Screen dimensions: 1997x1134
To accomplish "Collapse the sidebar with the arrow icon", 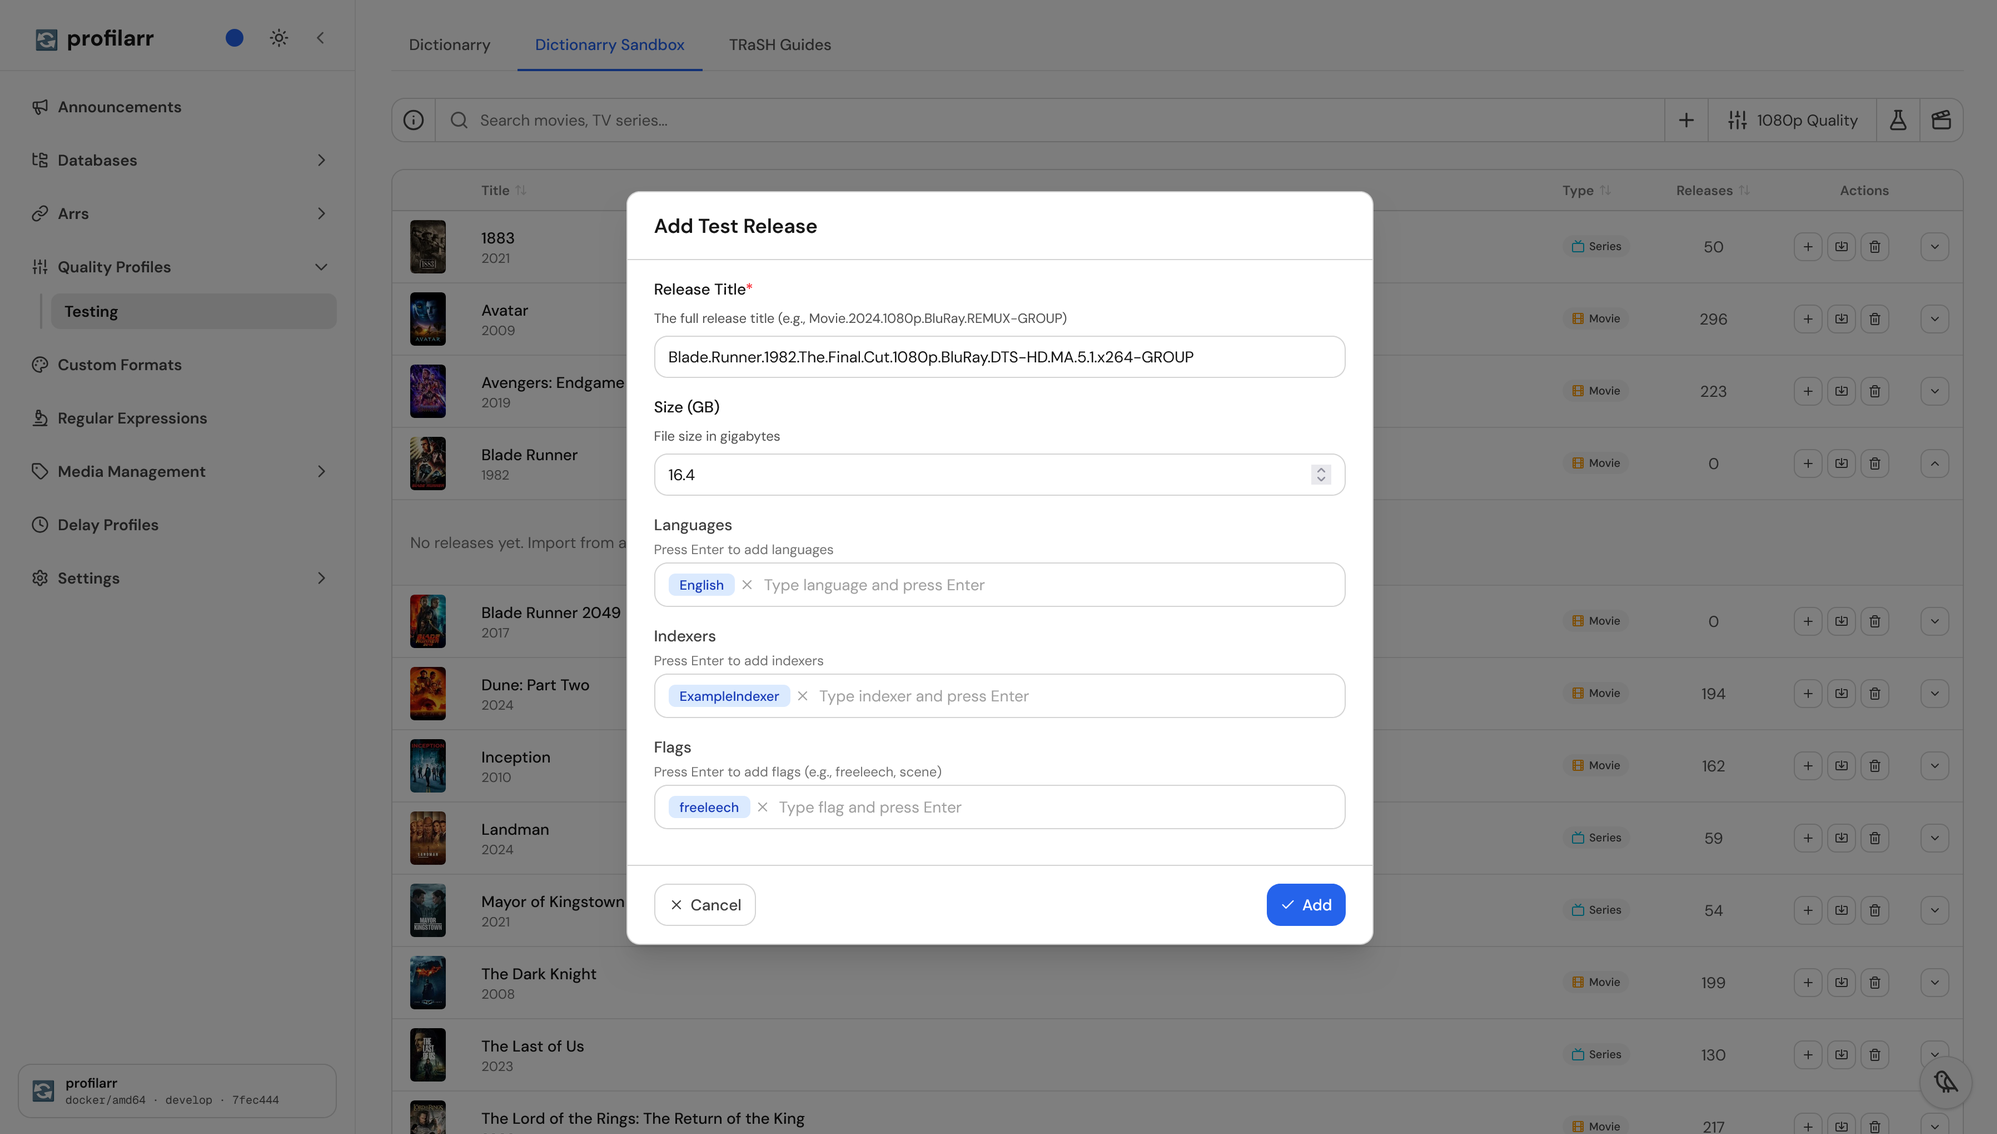I will coord(320,38).
